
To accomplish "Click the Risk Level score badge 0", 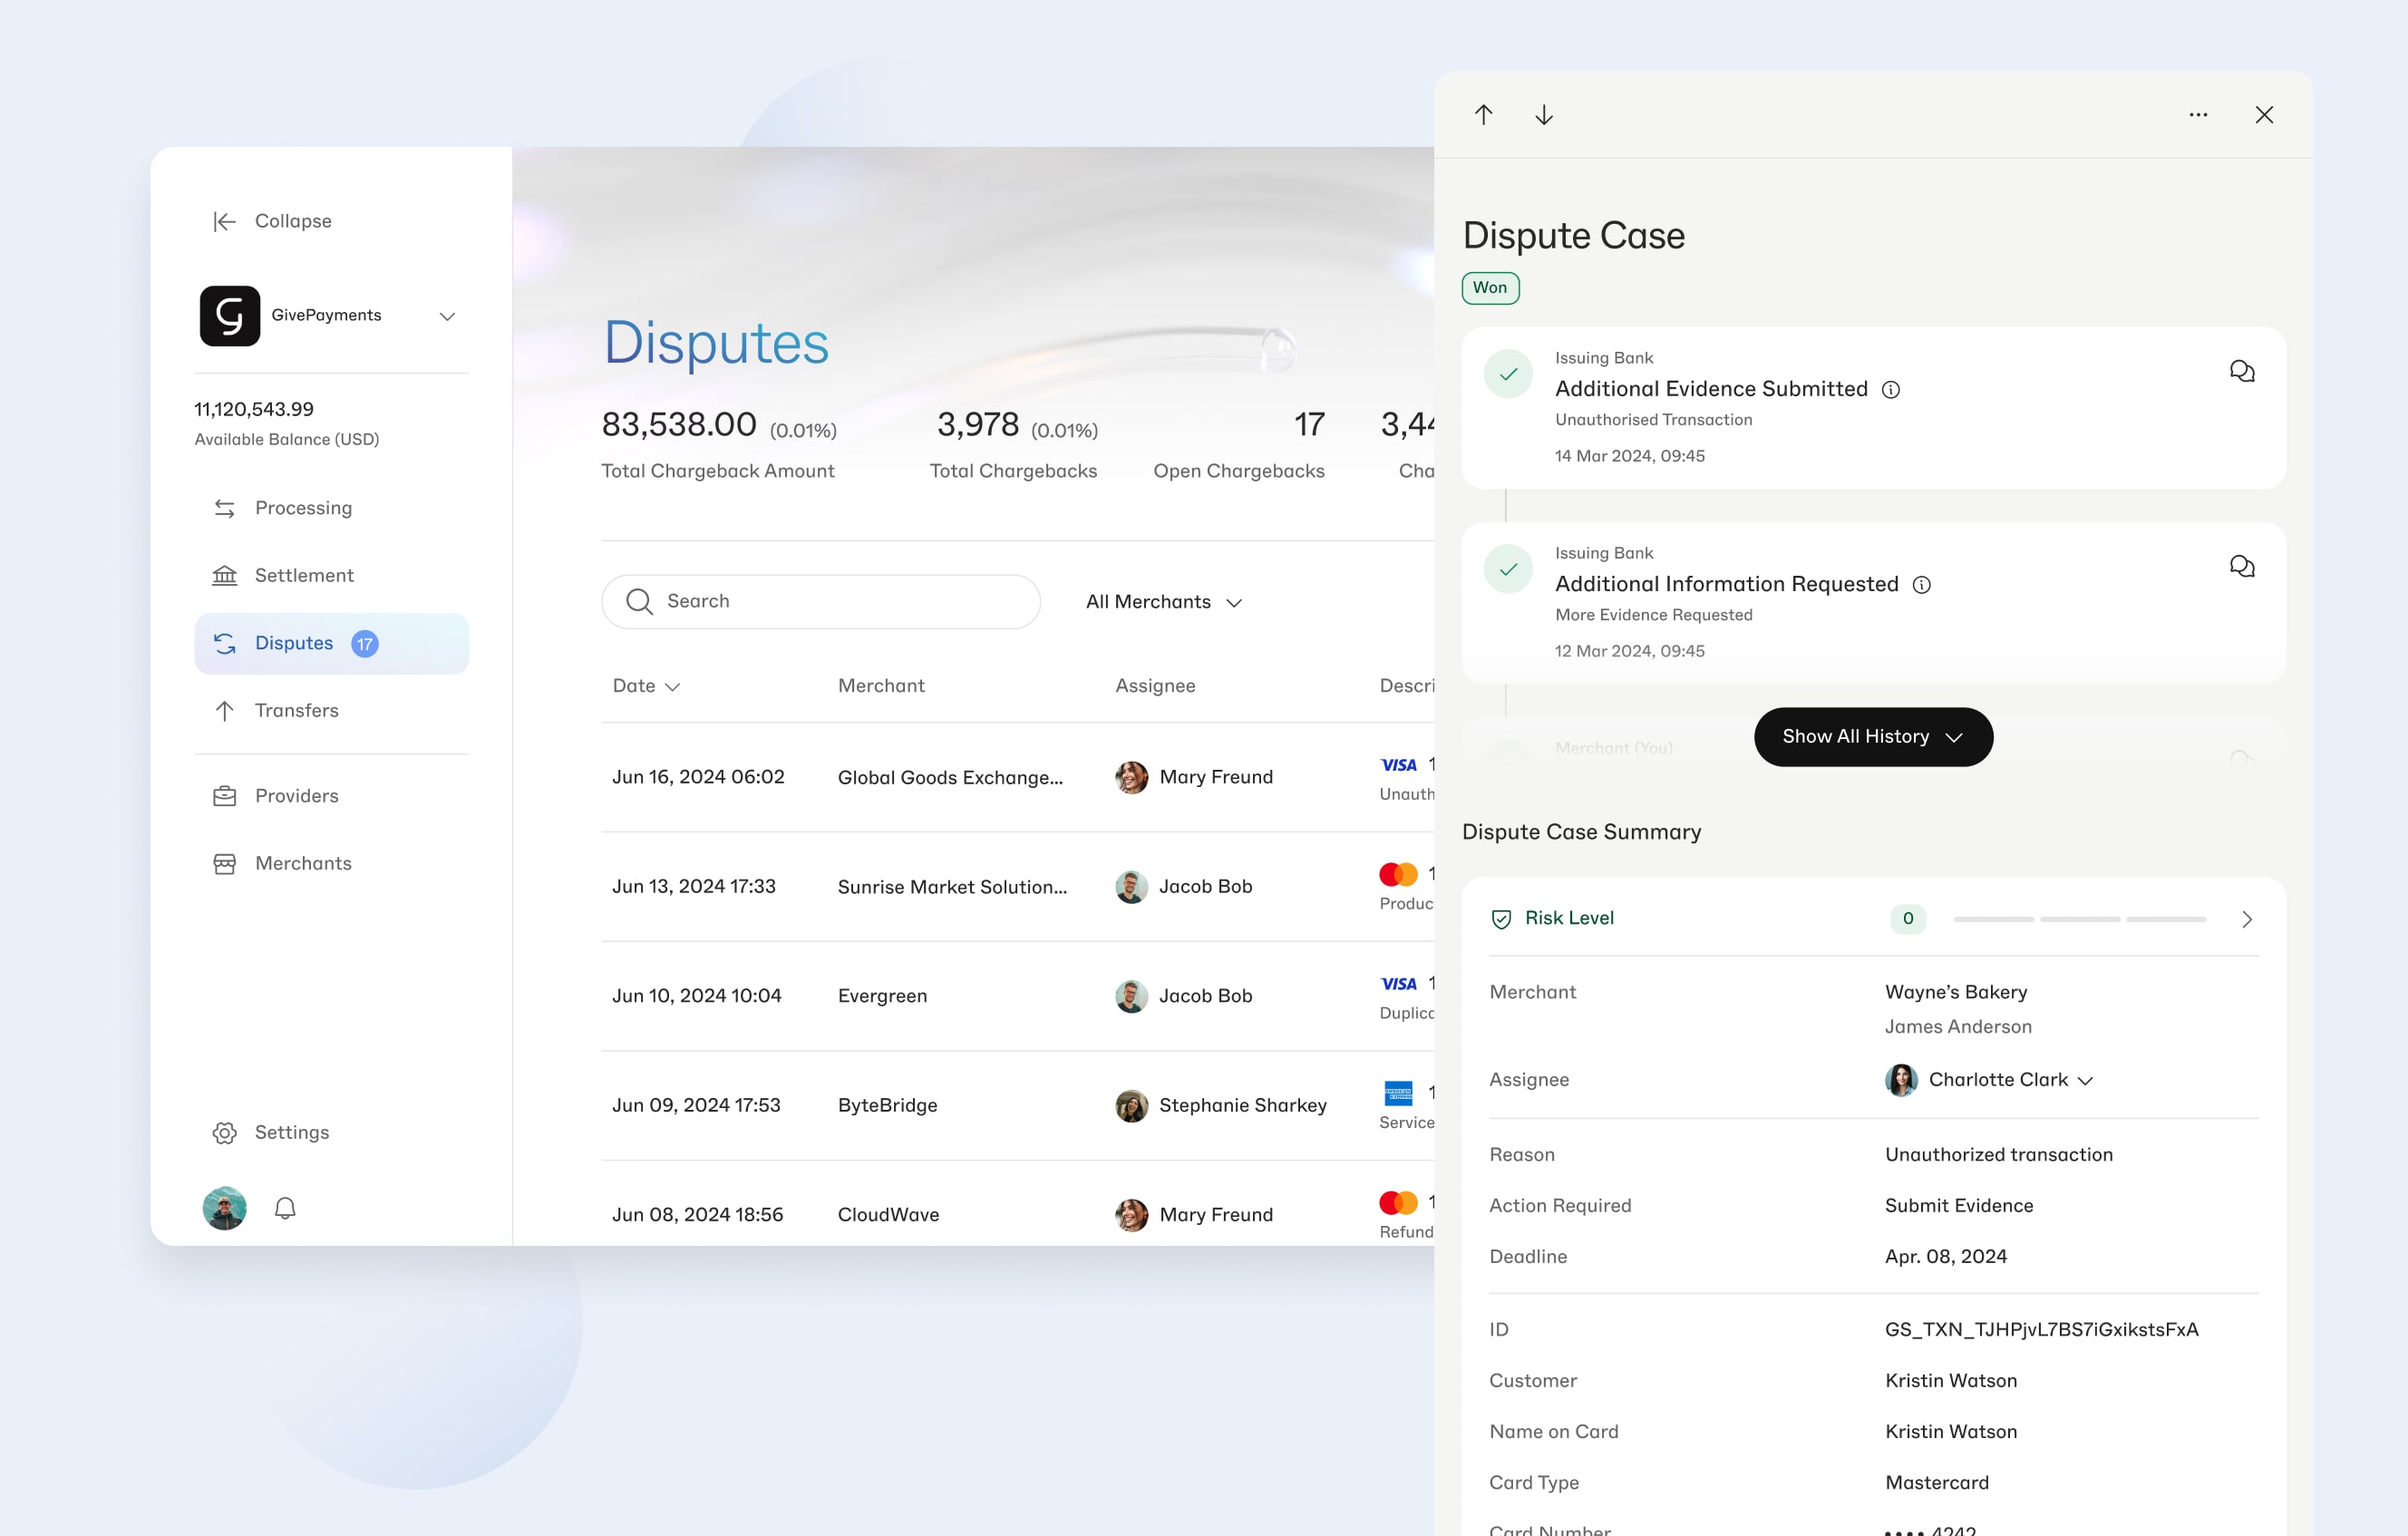I will click(x=1908, y=919).
